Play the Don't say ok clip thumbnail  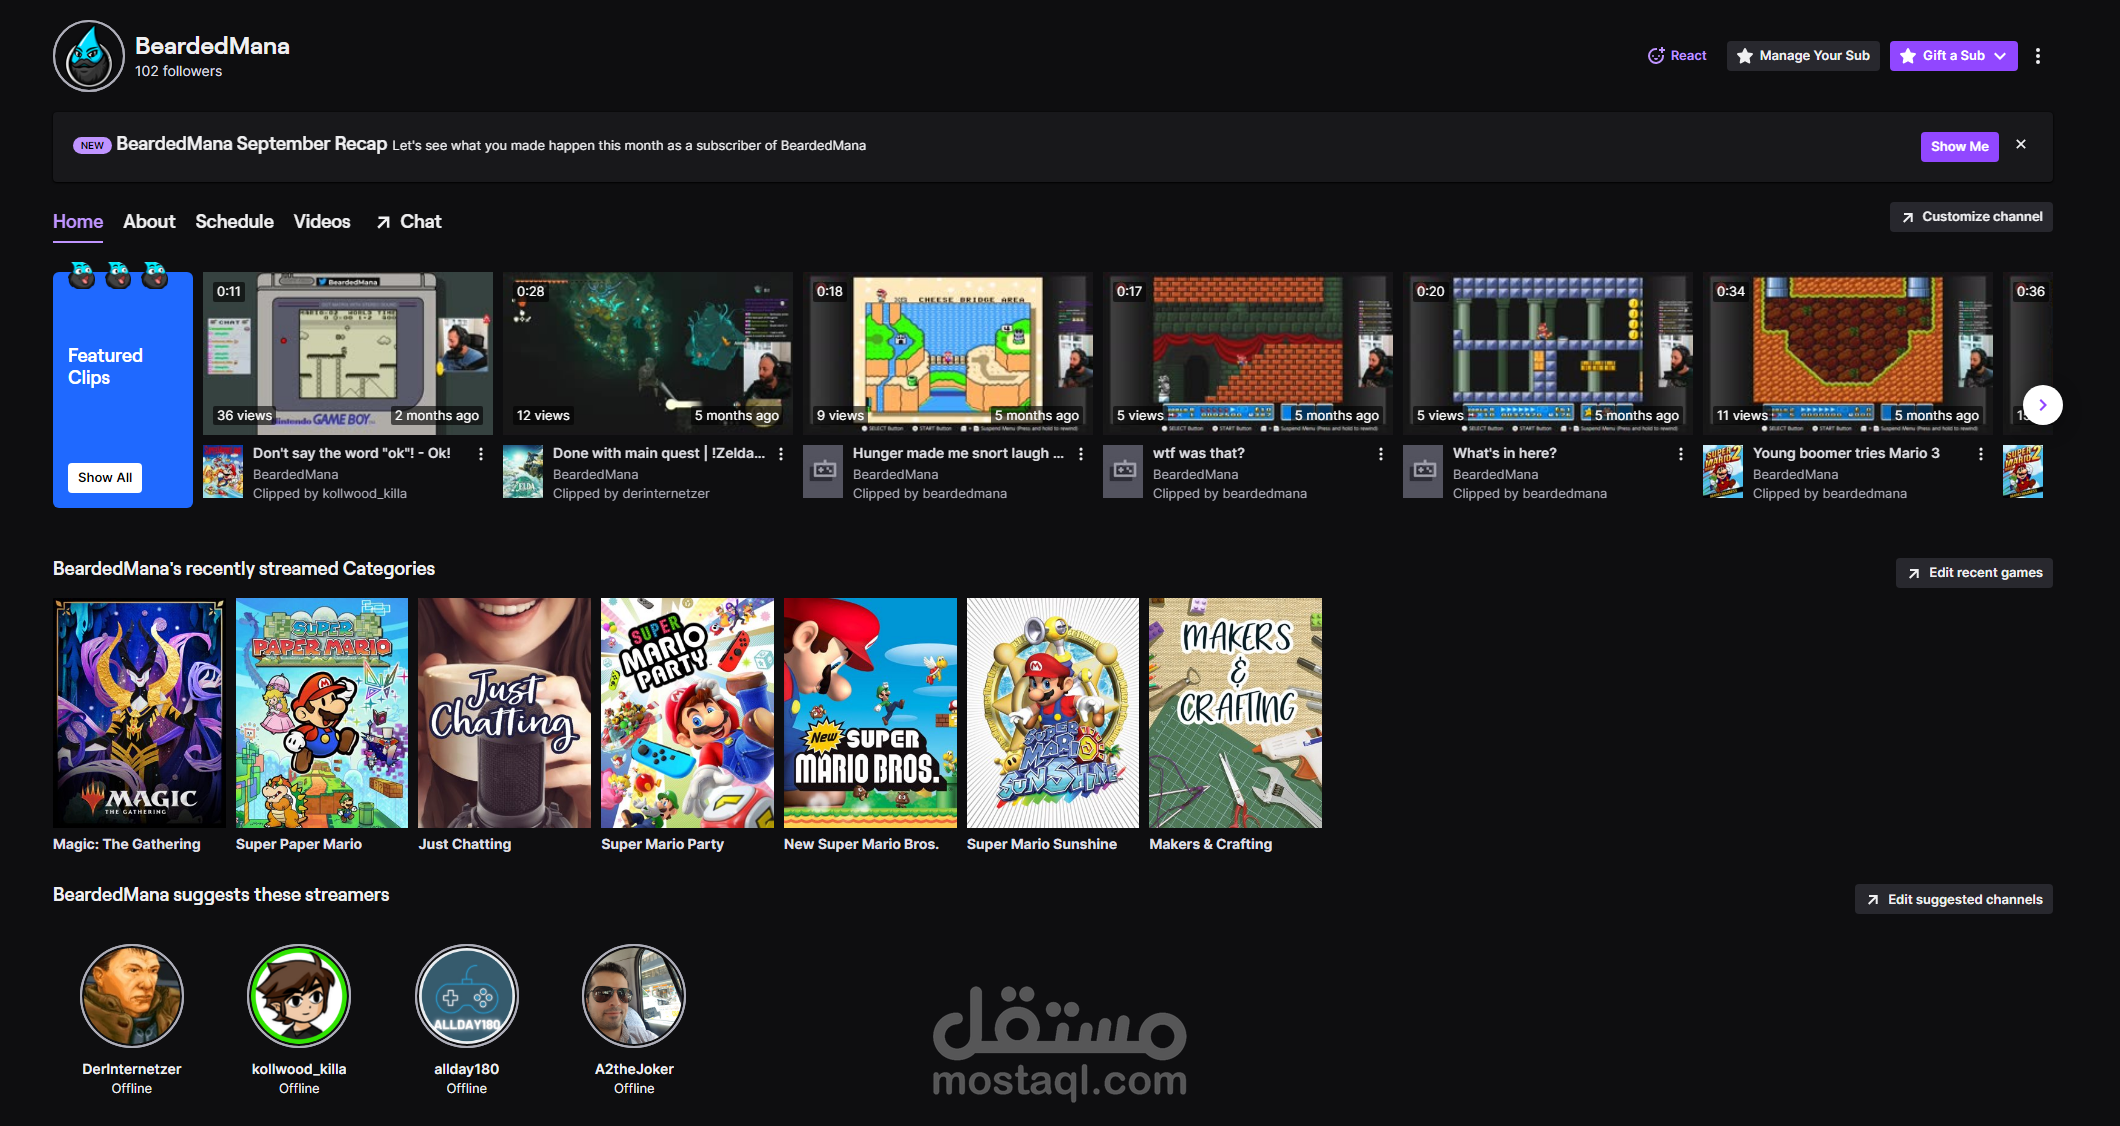pos(348,353)
